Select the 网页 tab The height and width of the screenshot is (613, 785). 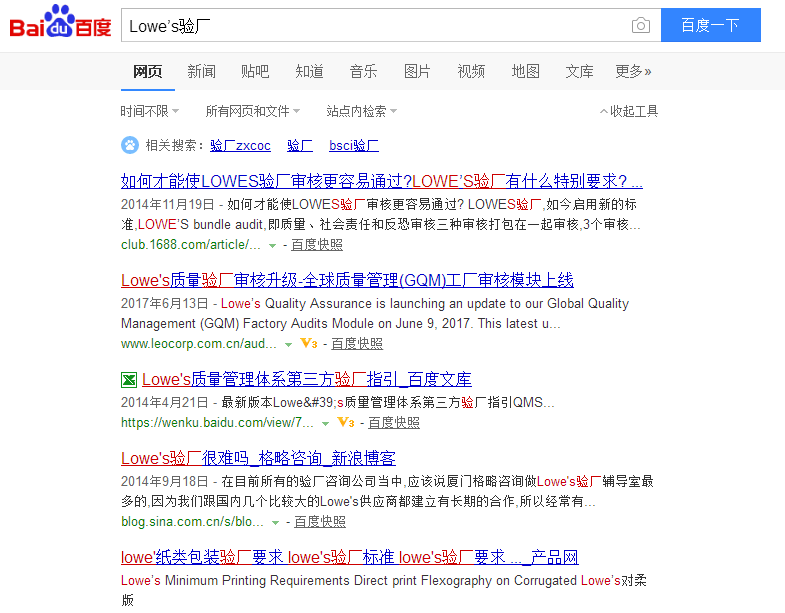tap(148, 72)
